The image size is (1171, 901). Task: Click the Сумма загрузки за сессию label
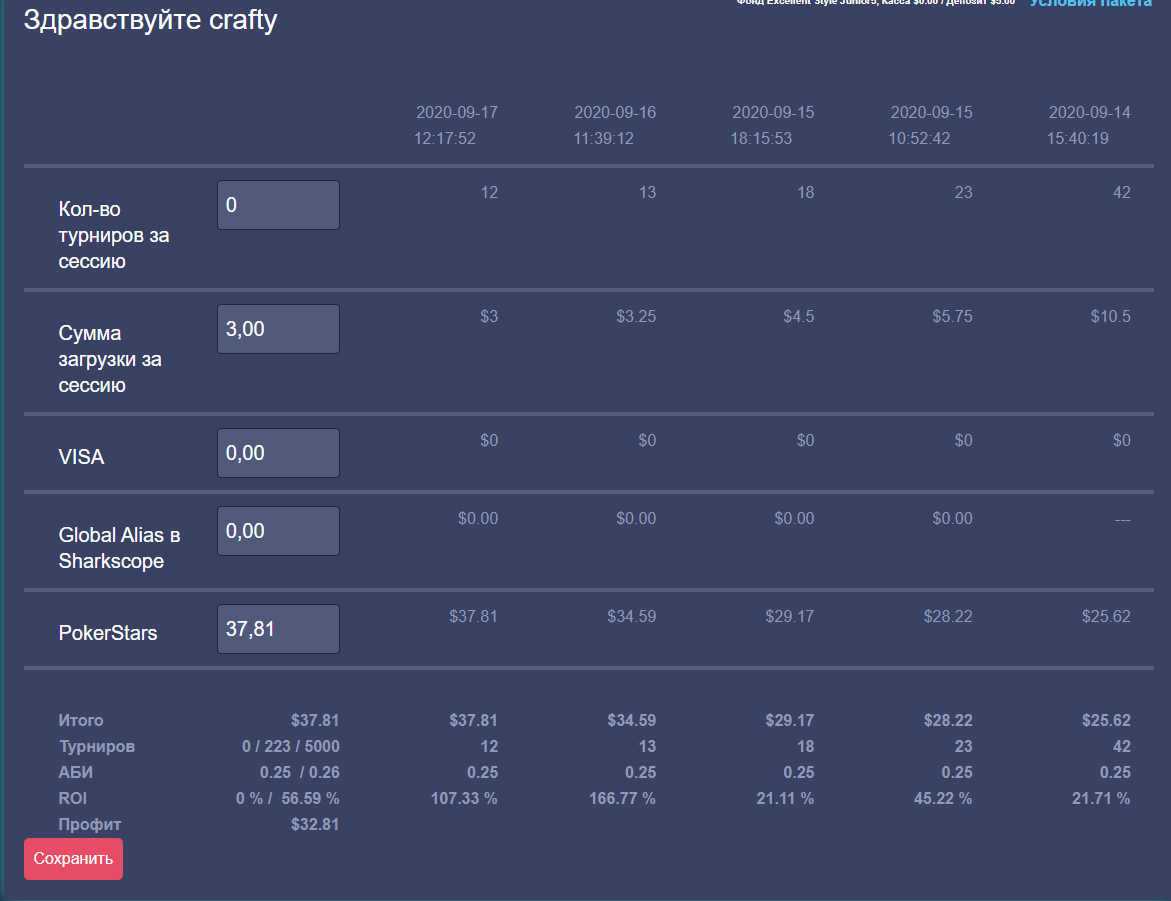pyautogui.click(x=110, y=359)
